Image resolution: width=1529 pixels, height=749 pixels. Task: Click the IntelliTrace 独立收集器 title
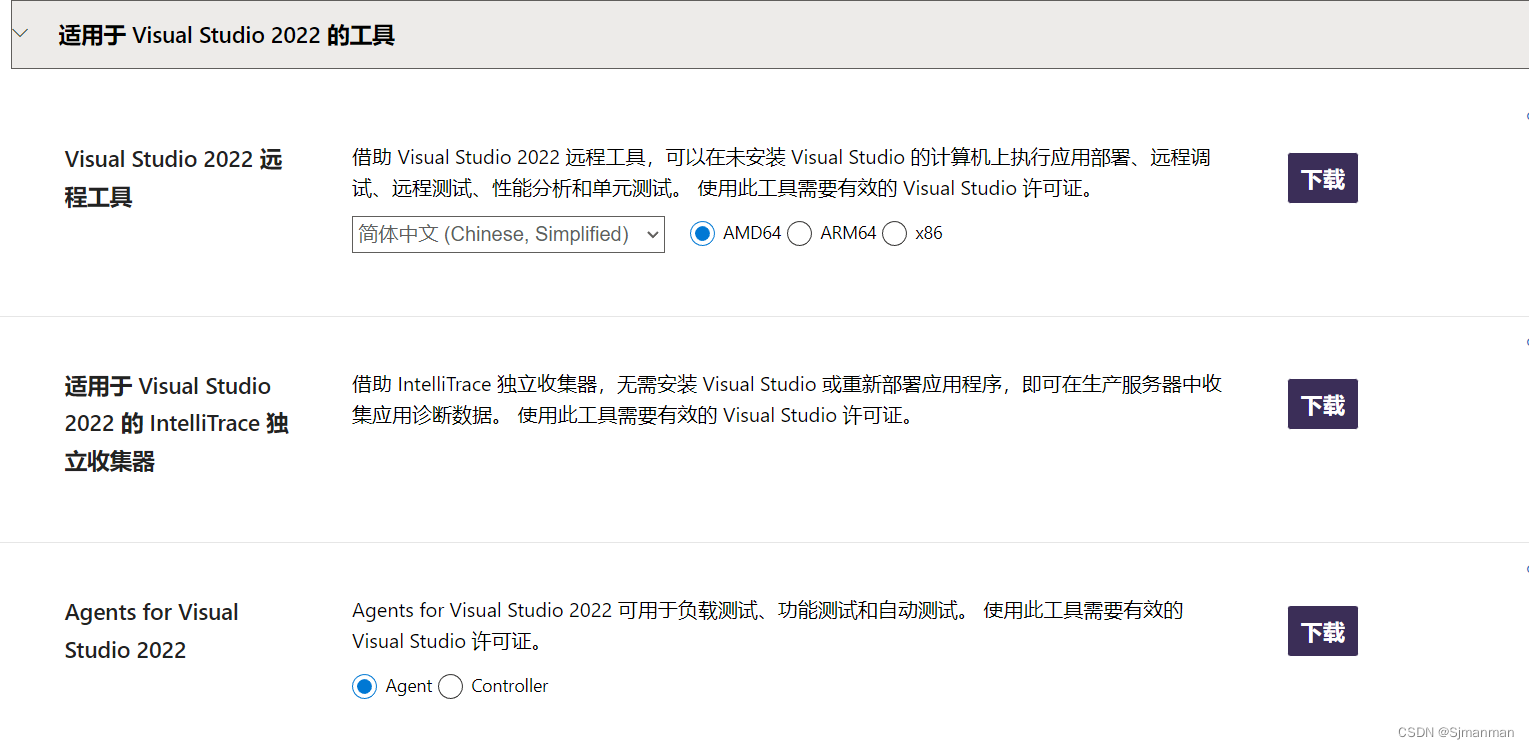[177, 423]
